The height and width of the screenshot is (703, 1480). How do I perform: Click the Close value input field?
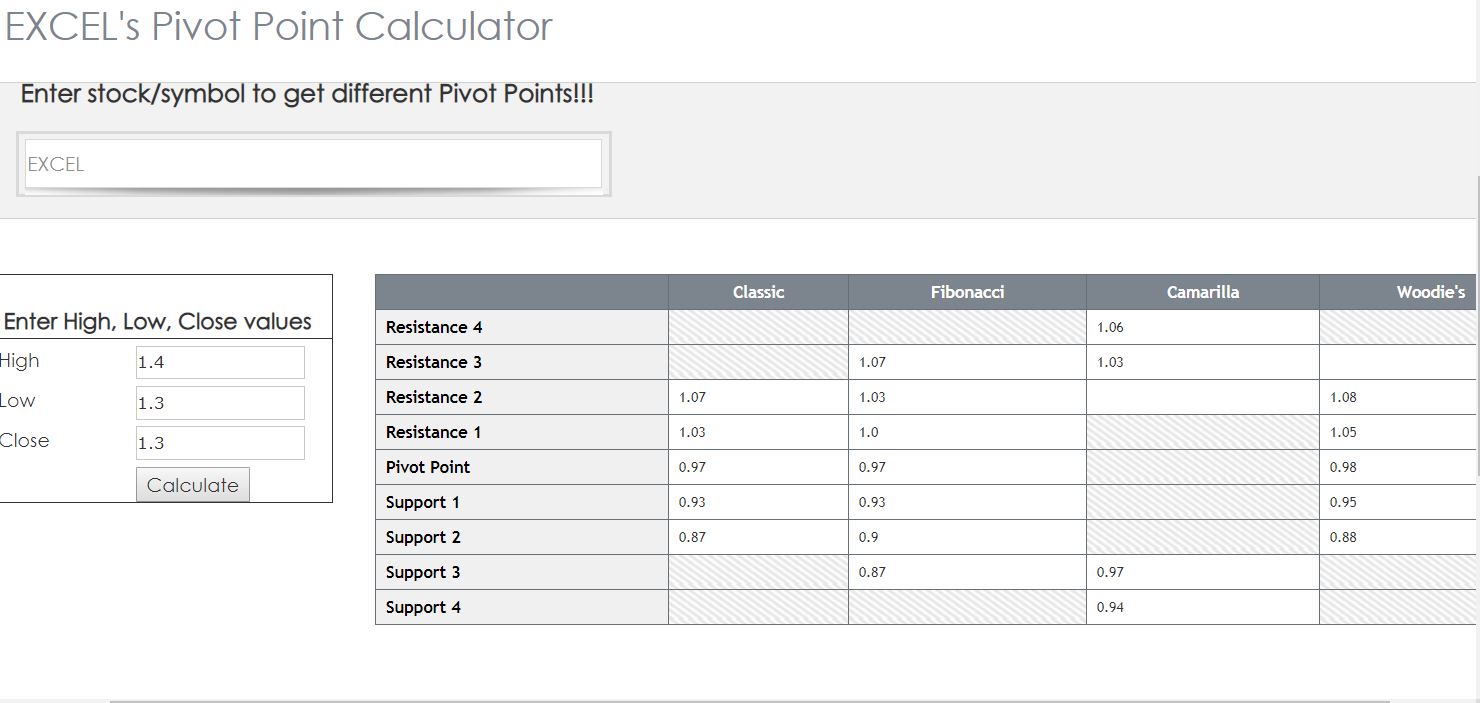(220, 443)
